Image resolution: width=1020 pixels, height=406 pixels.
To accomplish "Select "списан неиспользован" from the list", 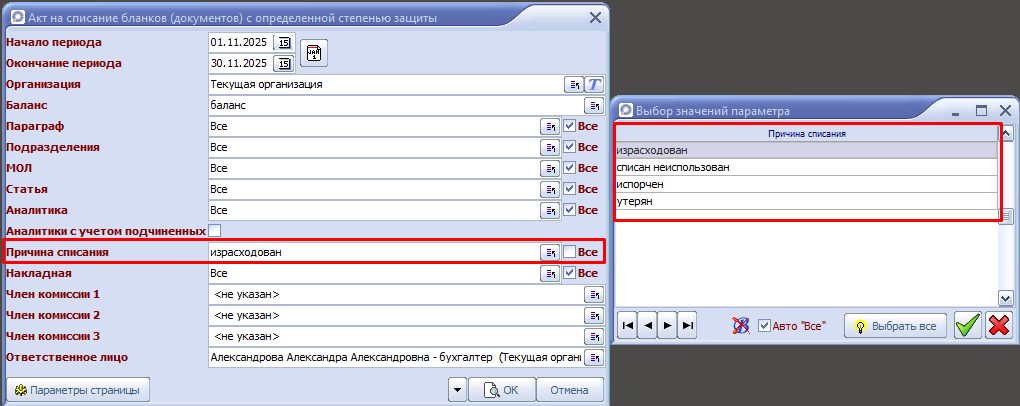I will [673, 168].
